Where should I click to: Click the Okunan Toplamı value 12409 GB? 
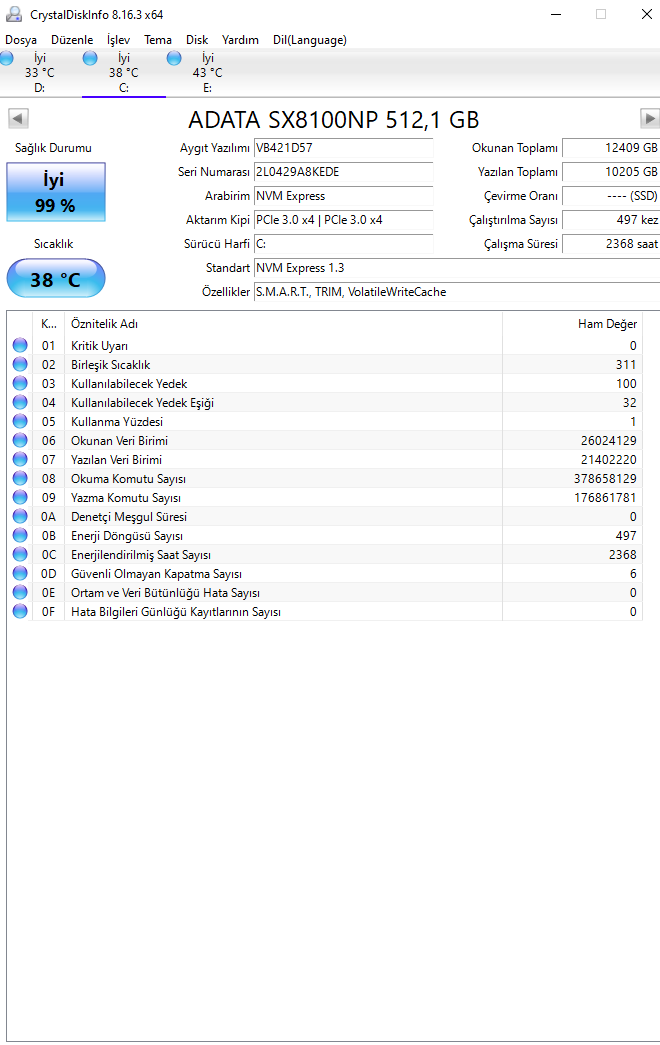click(611, 148)
